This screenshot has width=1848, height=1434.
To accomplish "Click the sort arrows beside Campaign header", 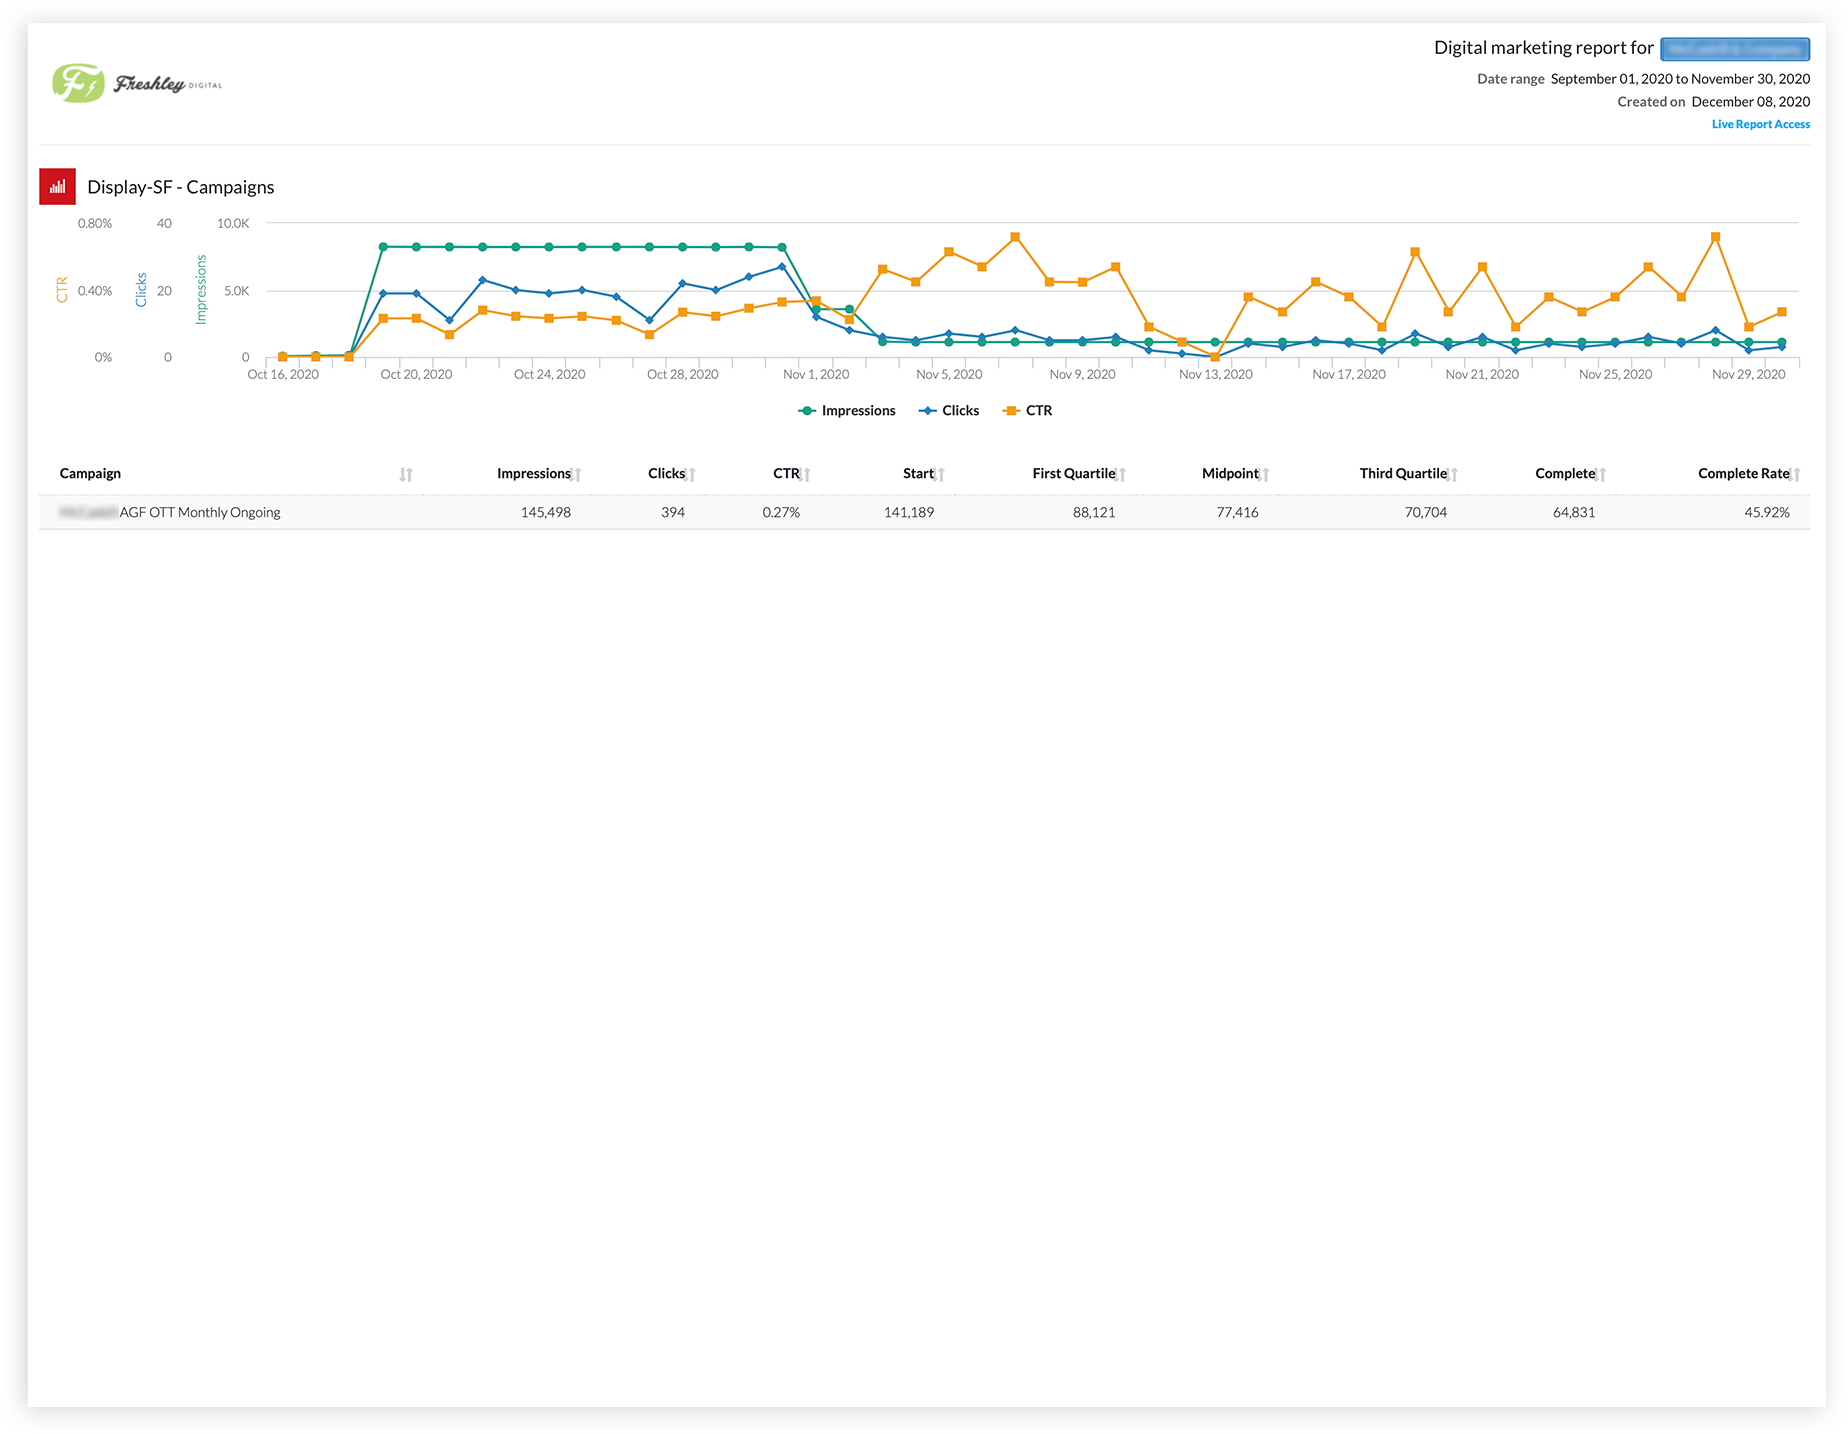I will coord(406,473).
